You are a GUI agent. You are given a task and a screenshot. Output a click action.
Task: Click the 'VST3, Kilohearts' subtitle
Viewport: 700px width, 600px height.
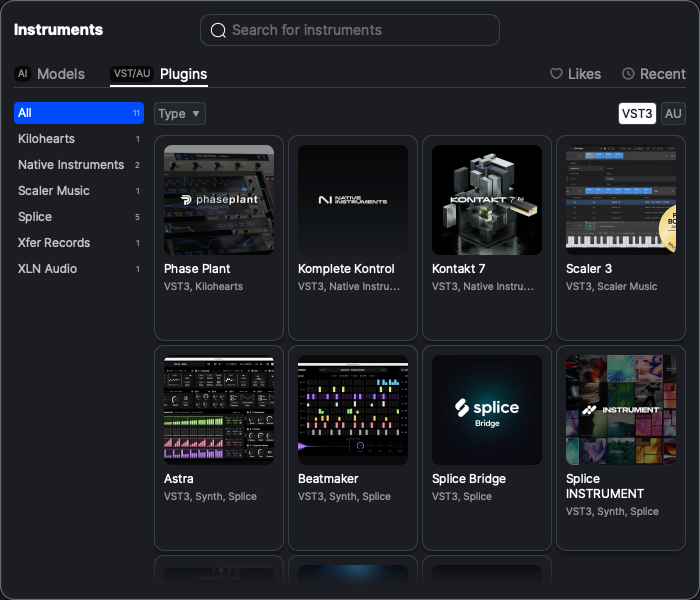tap(203, 286)
